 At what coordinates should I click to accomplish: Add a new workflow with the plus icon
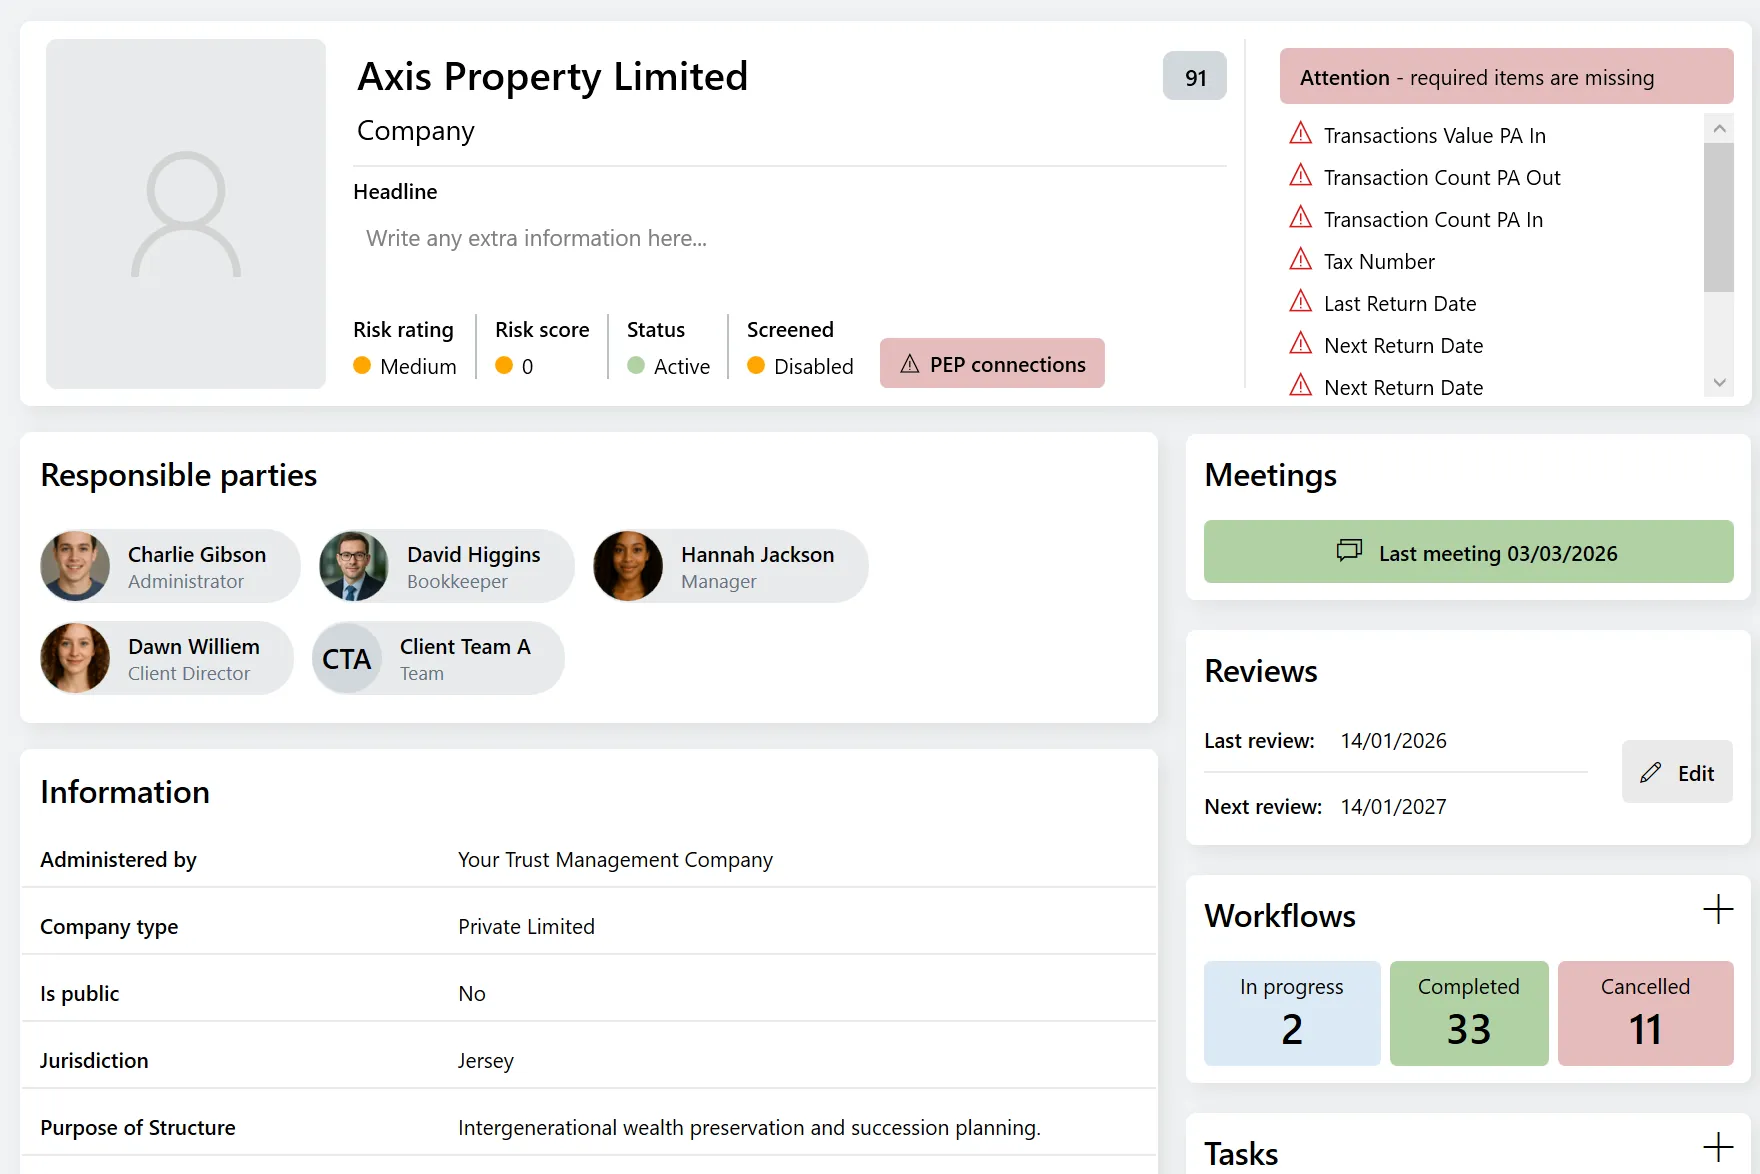point(1717,910)
